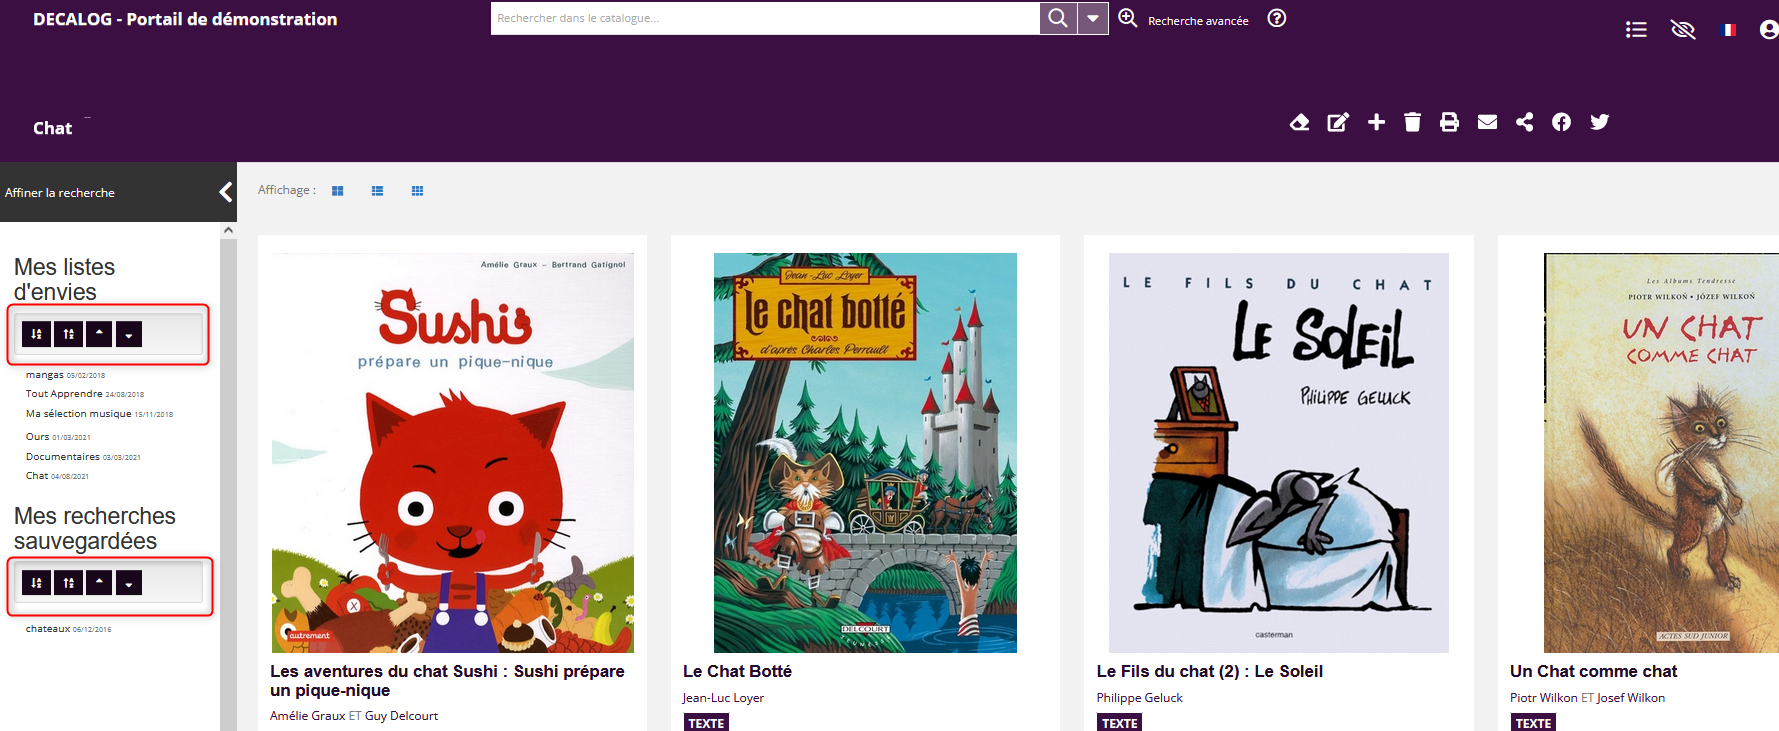Open the Documentaires wish list
The image size is (1779, 731).
pyautogui.click(x=62, y=457)
